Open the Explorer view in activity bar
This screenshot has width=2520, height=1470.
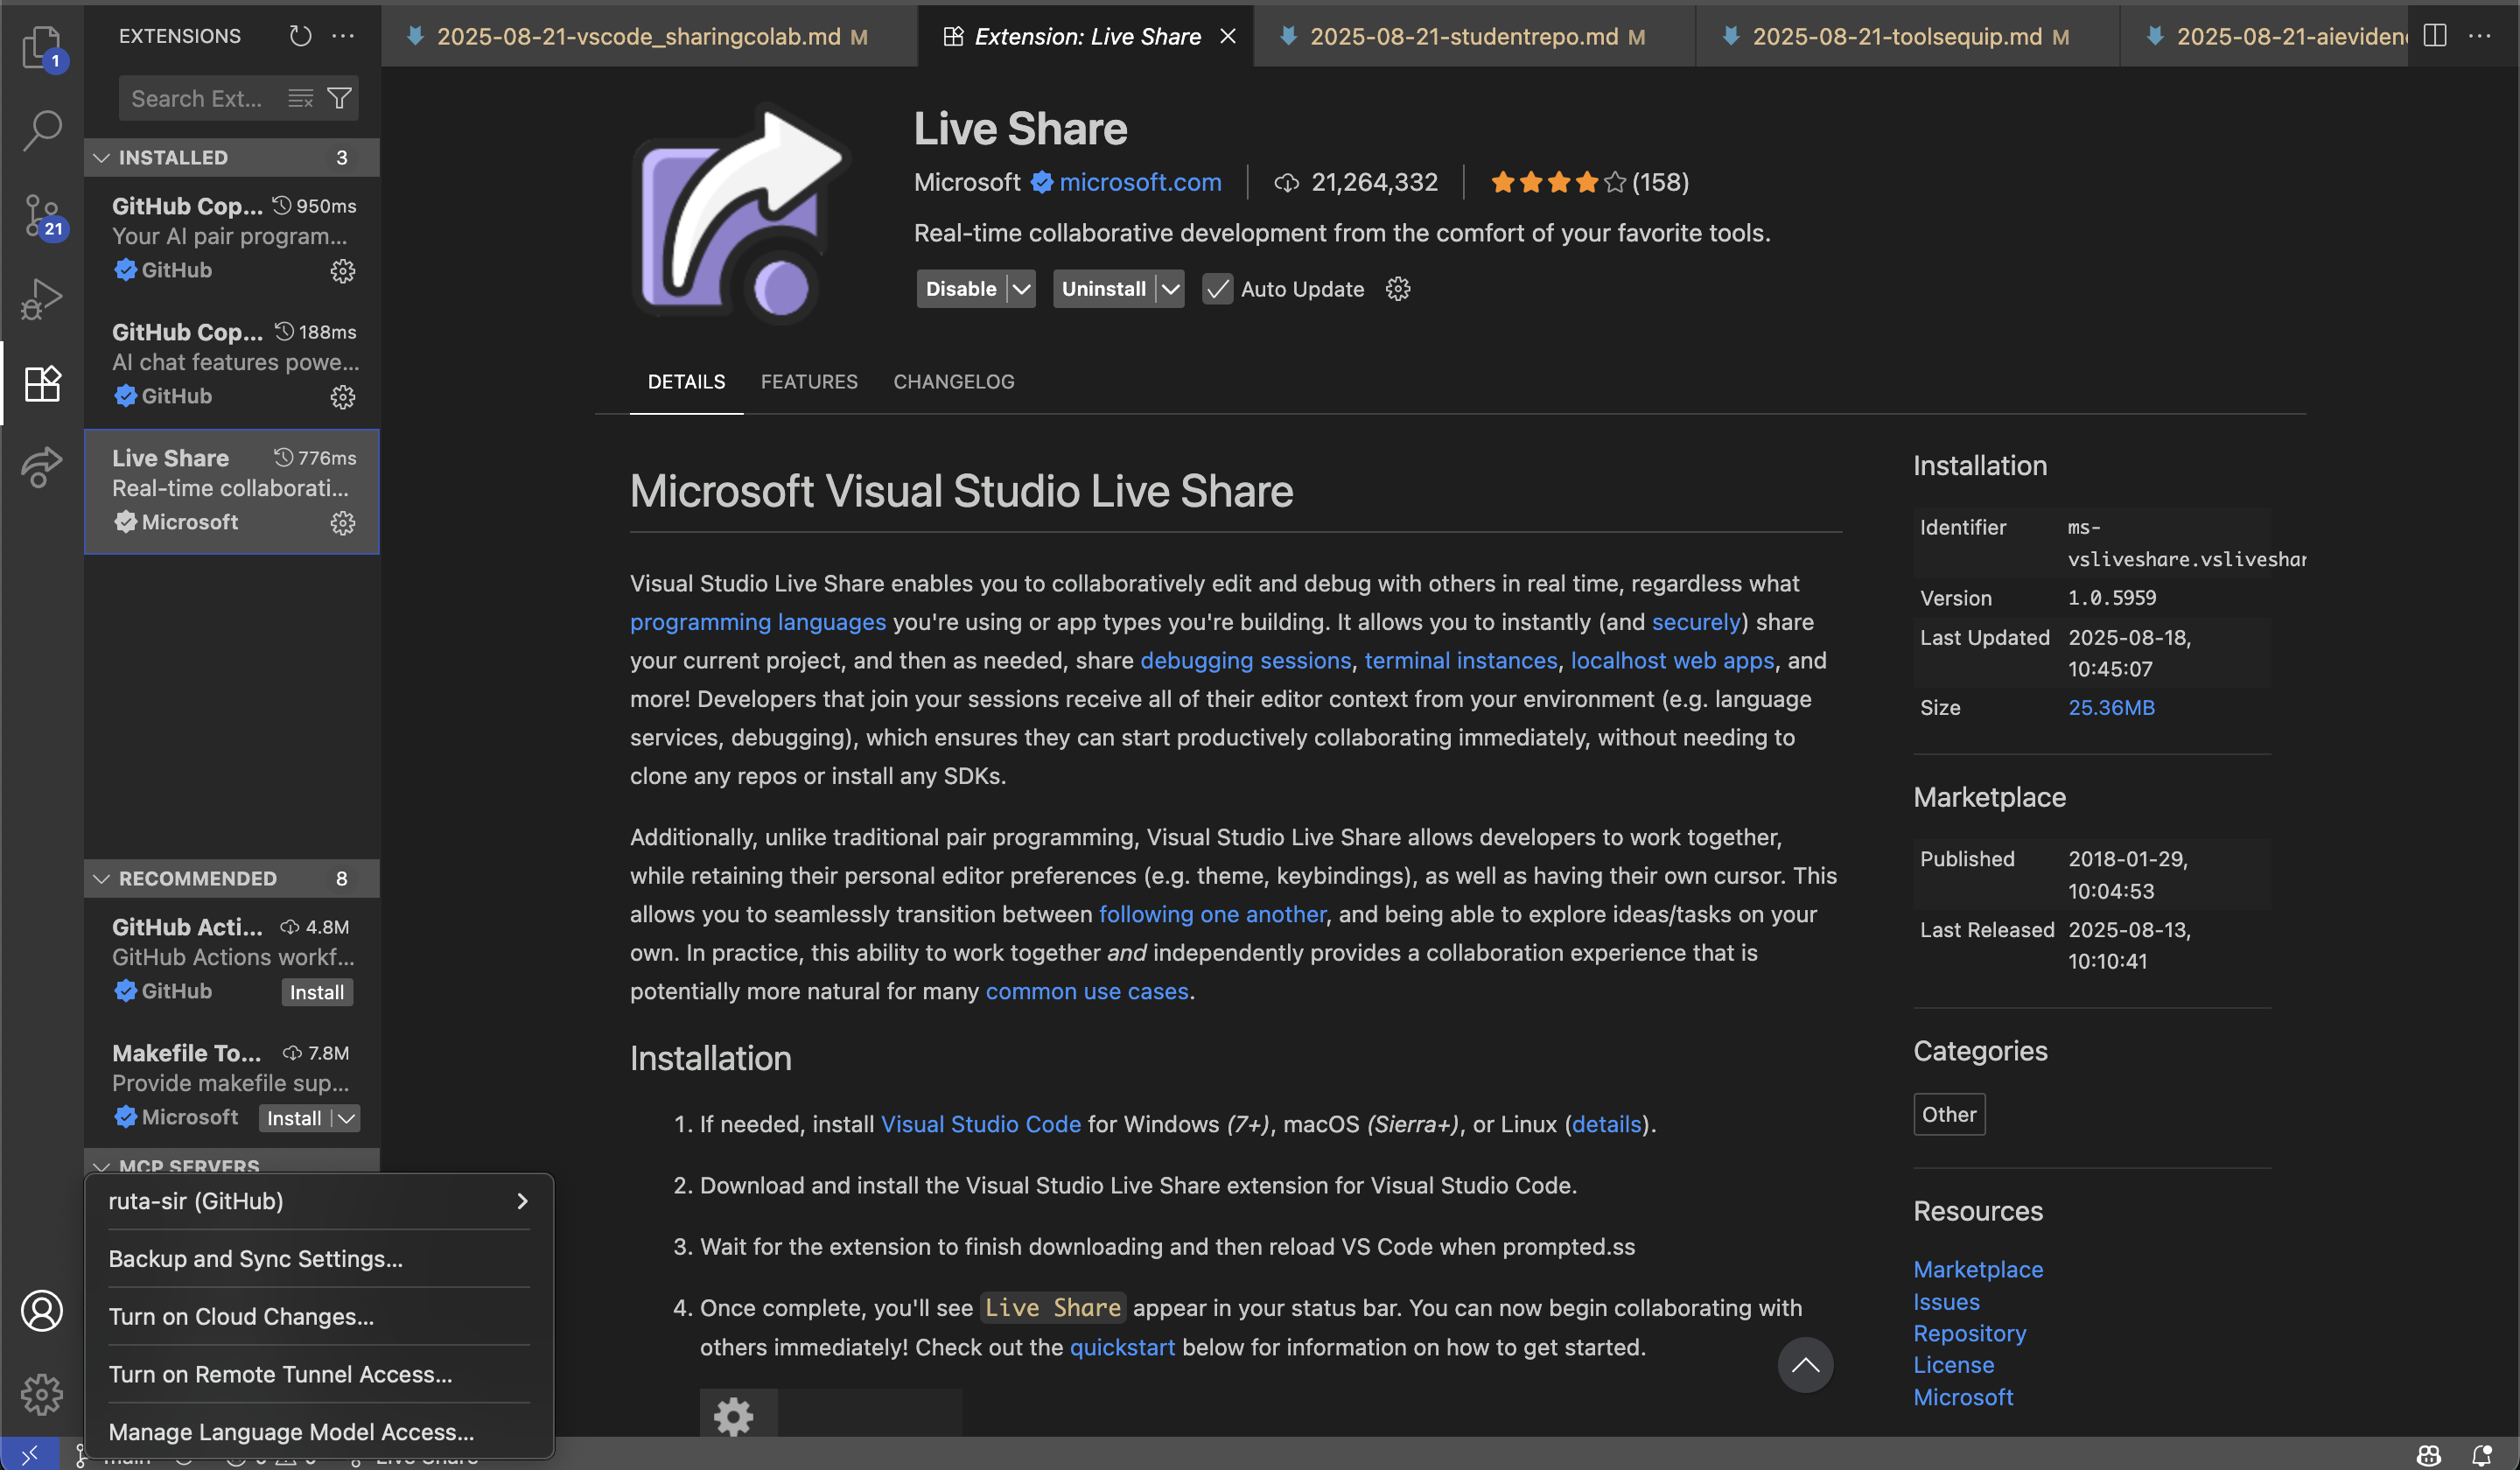point(42,48)
